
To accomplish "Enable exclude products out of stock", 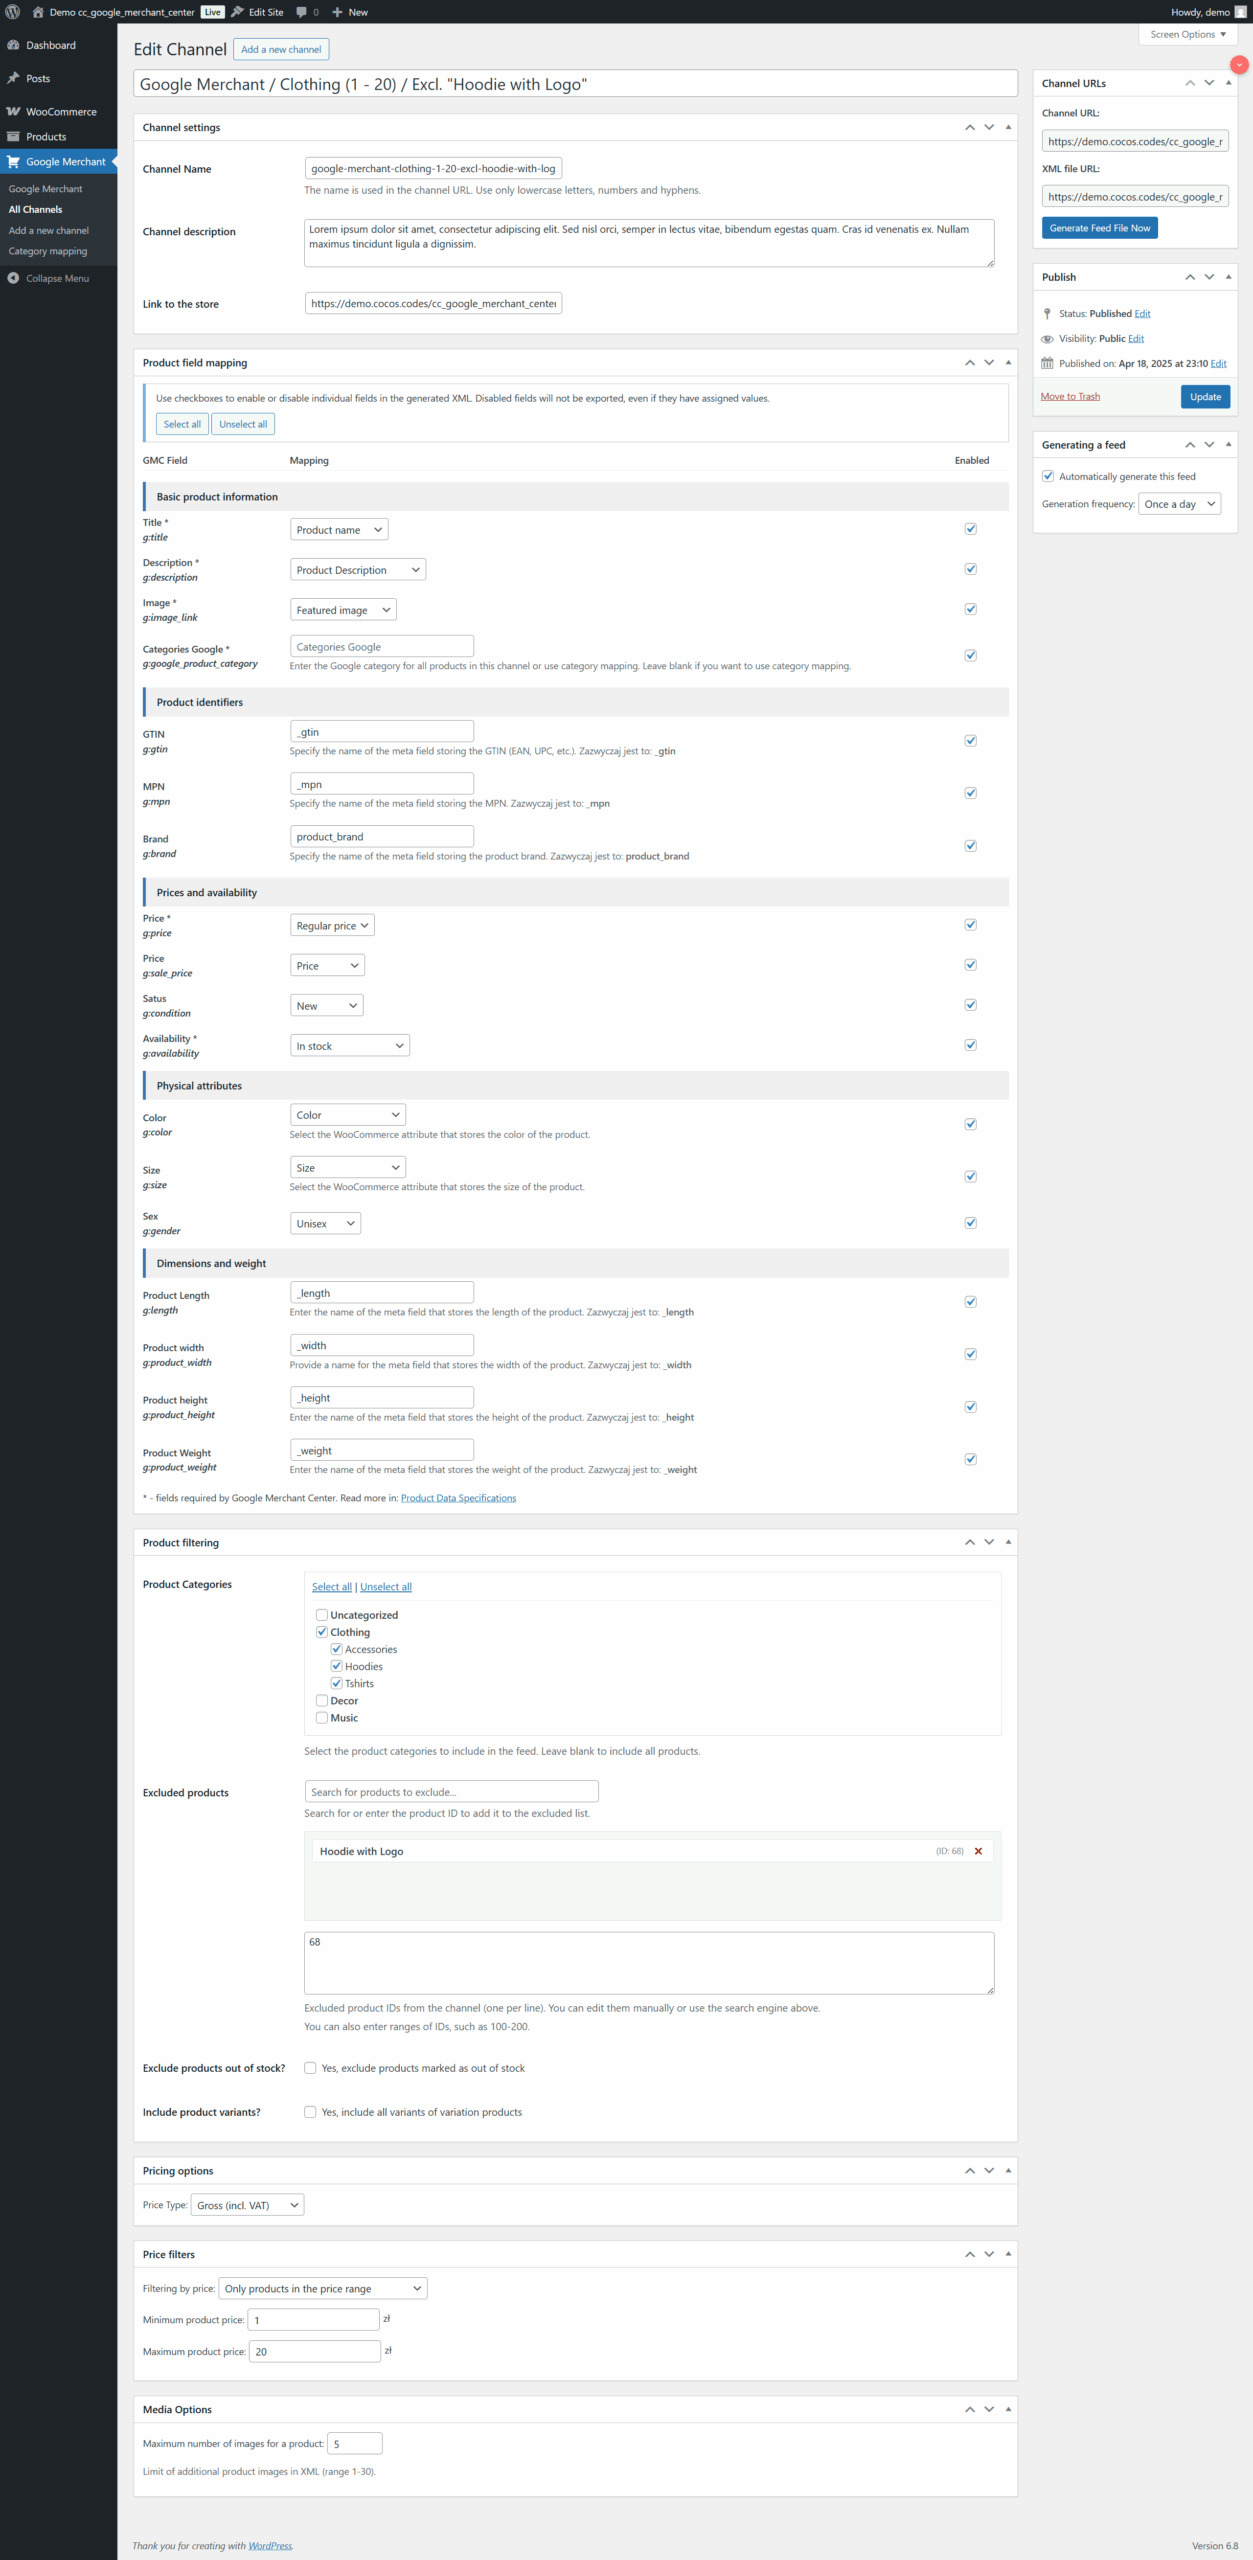I will click(x=310, y=2068).
